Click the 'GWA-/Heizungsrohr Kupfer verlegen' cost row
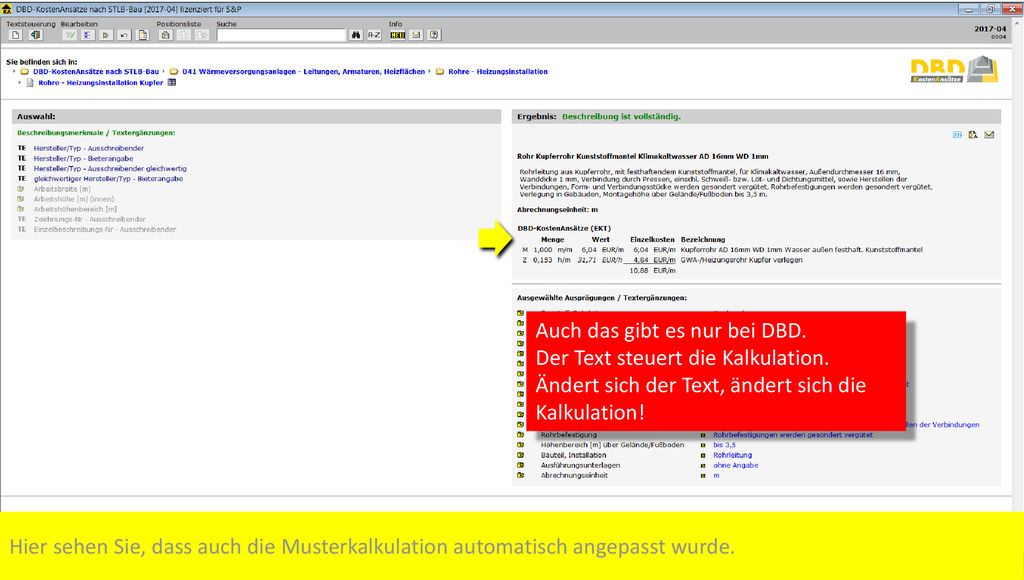Screen dimensions: 1024x580 click(x=662, y=260)
